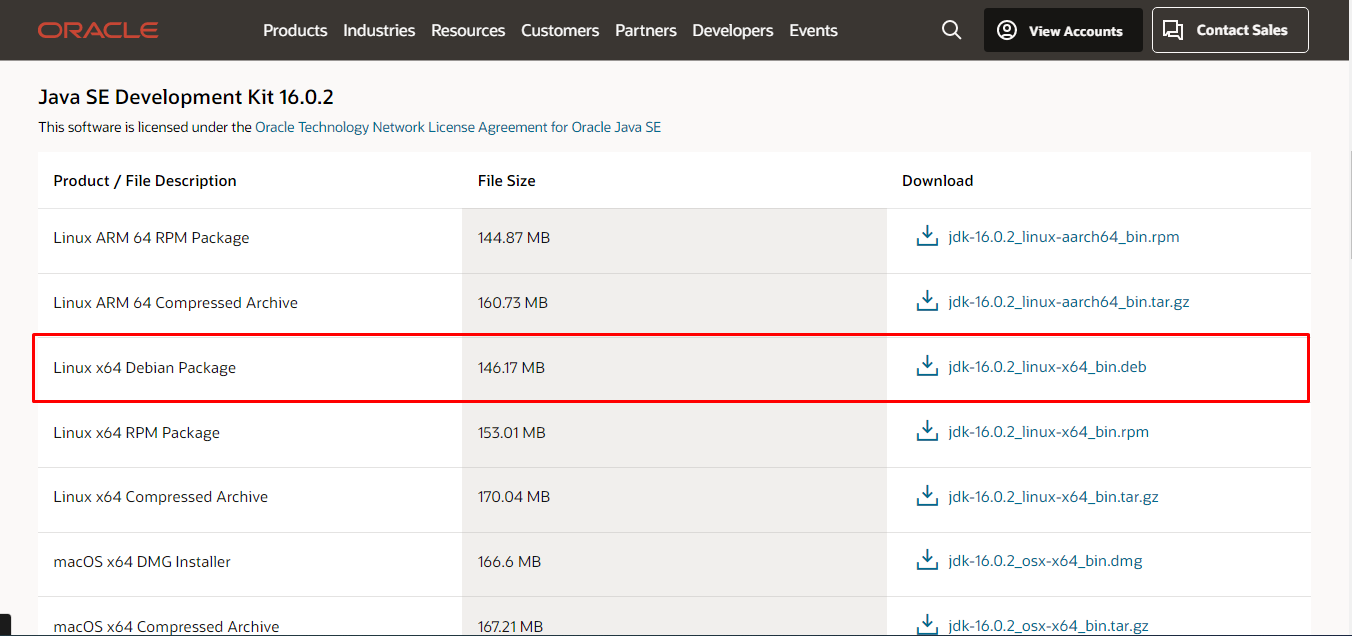
Task: Select the Linux ARM 64 RPM Package text
Action: [151, 238]
